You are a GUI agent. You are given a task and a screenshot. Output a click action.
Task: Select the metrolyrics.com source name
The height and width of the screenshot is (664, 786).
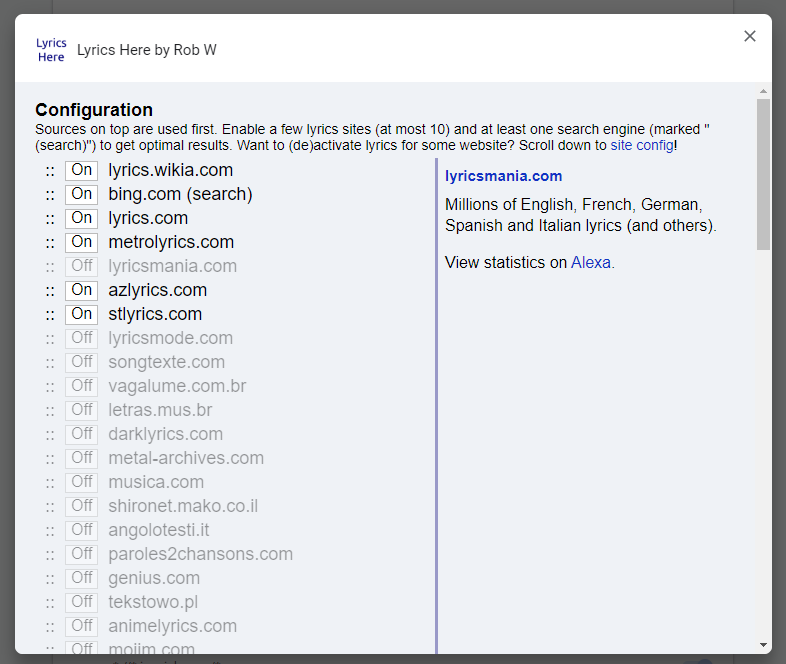pyautogui.click(x=171, y=243)
